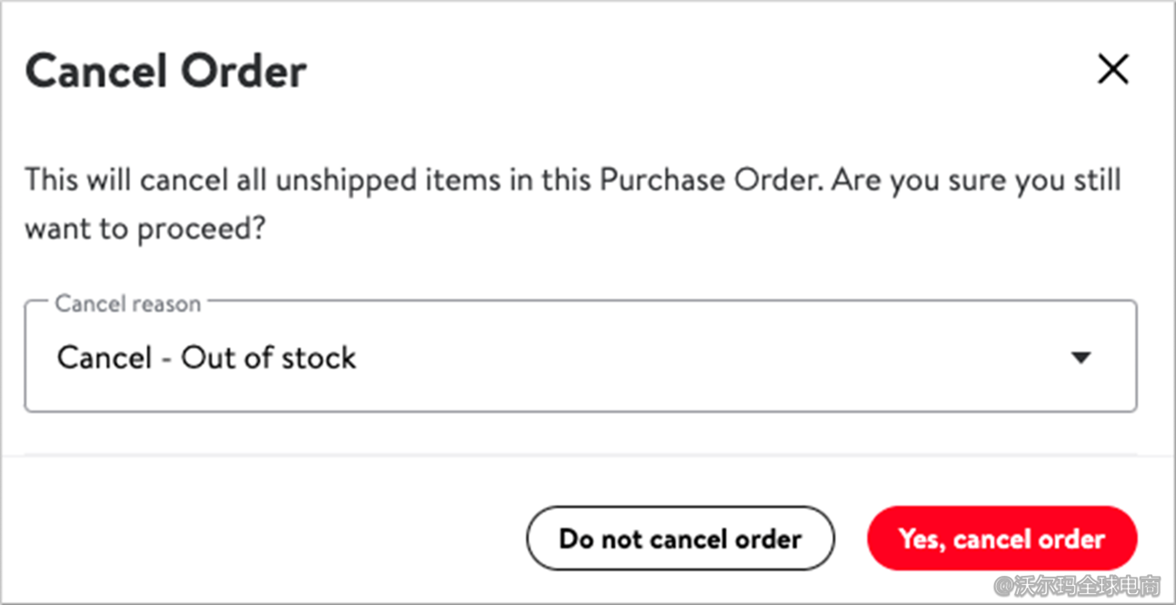Click the X icon at dialog corner
This screenshot has height=605, width=1176.
click(1113, 70)
